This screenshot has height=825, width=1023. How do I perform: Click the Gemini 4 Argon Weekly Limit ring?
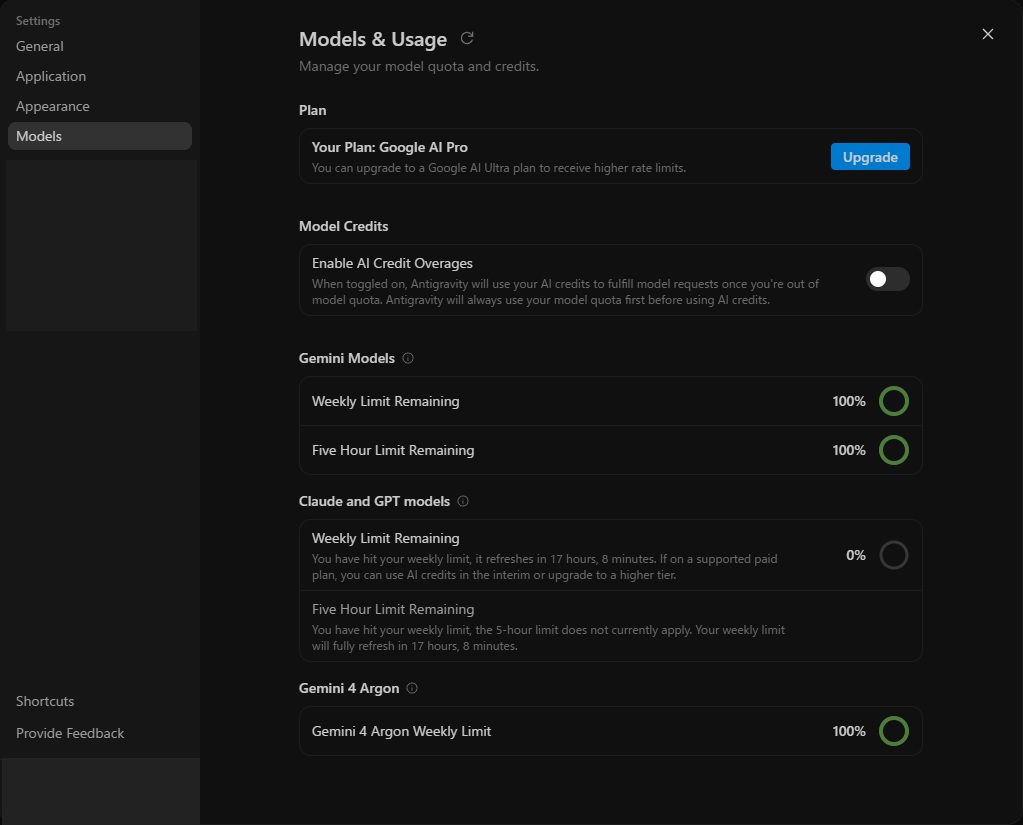[x=894, y=731]
